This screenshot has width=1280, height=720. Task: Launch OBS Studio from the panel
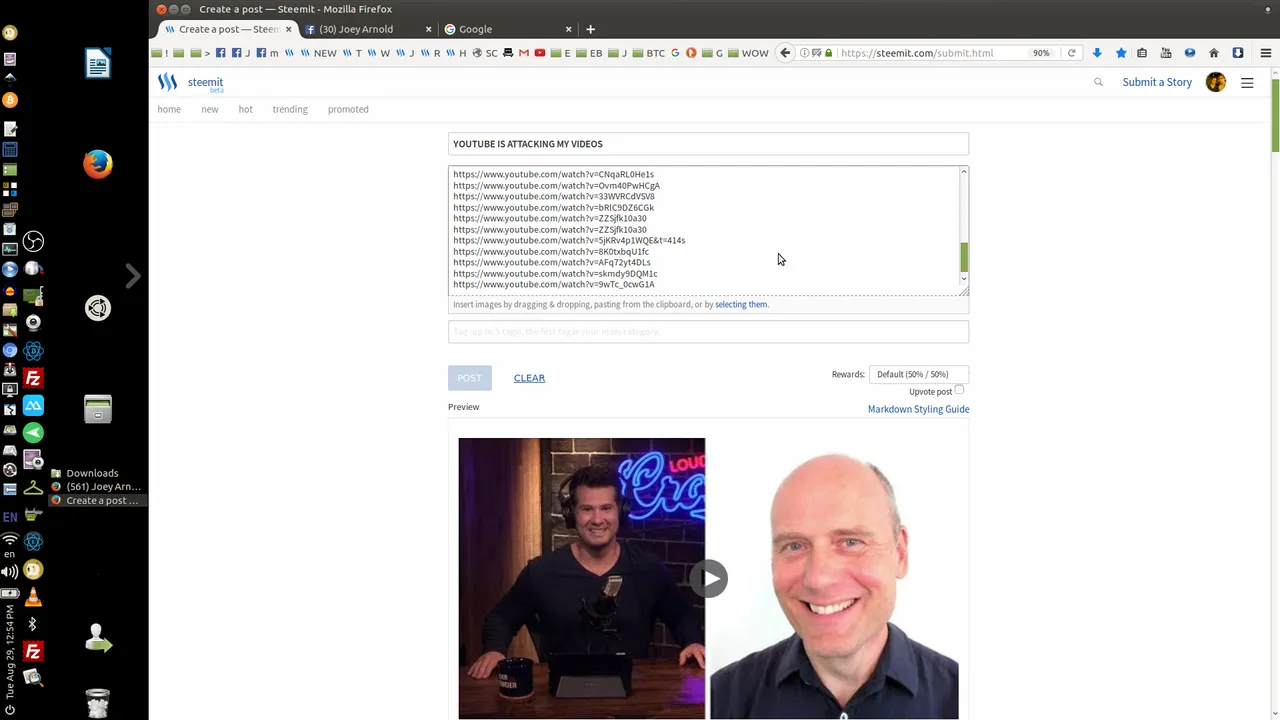(33, 241)
